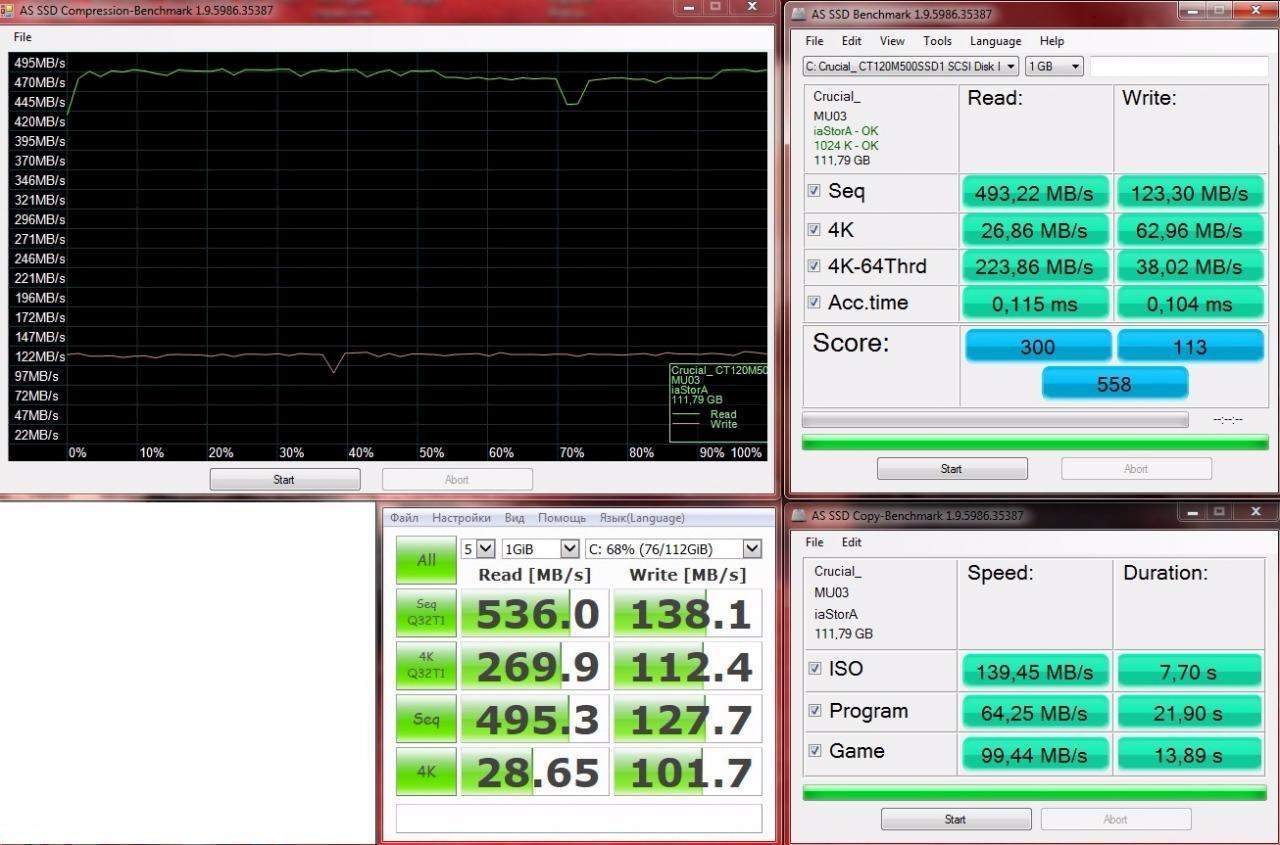The image size is (1280, 845).
Task: Expand the 1 GB test size dropdown
Action: click(1054, 67)
